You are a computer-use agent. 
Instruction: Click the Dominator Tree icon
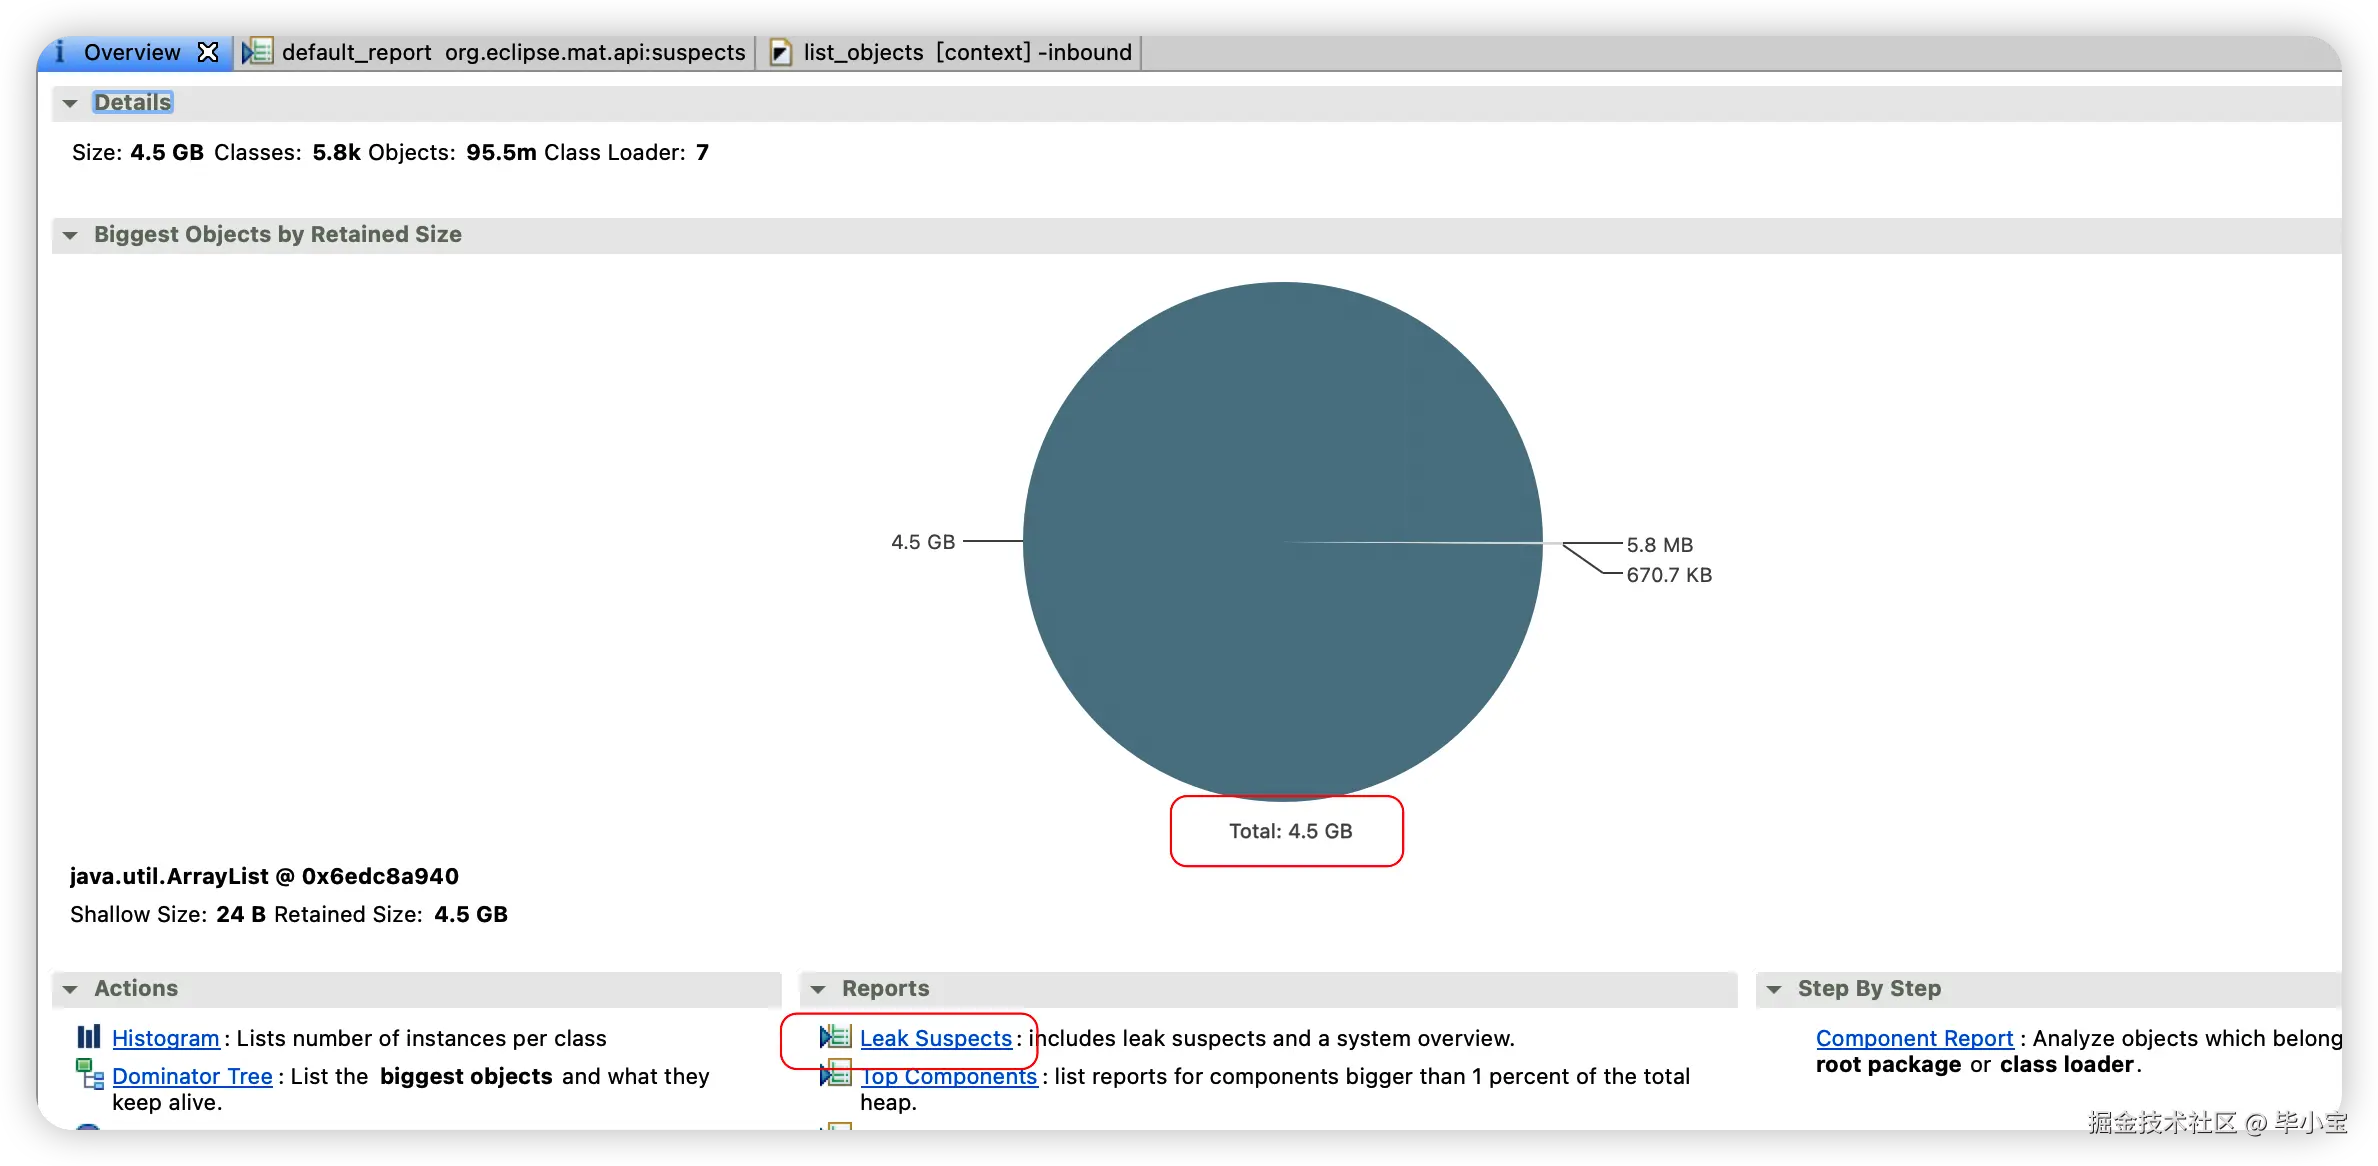pos(90,1075)
